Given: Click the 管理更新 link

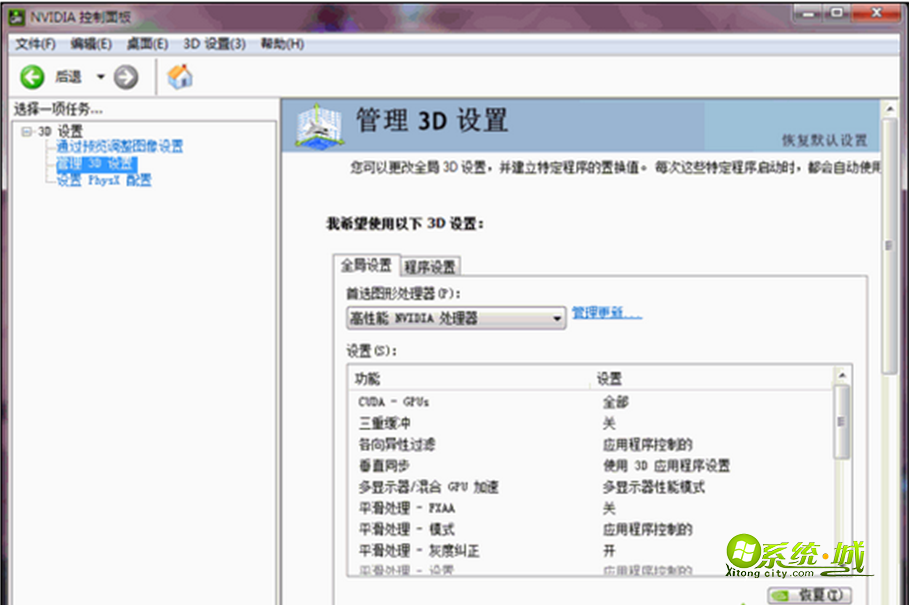Looking at the screenshot, I should (x=606, y=314).
